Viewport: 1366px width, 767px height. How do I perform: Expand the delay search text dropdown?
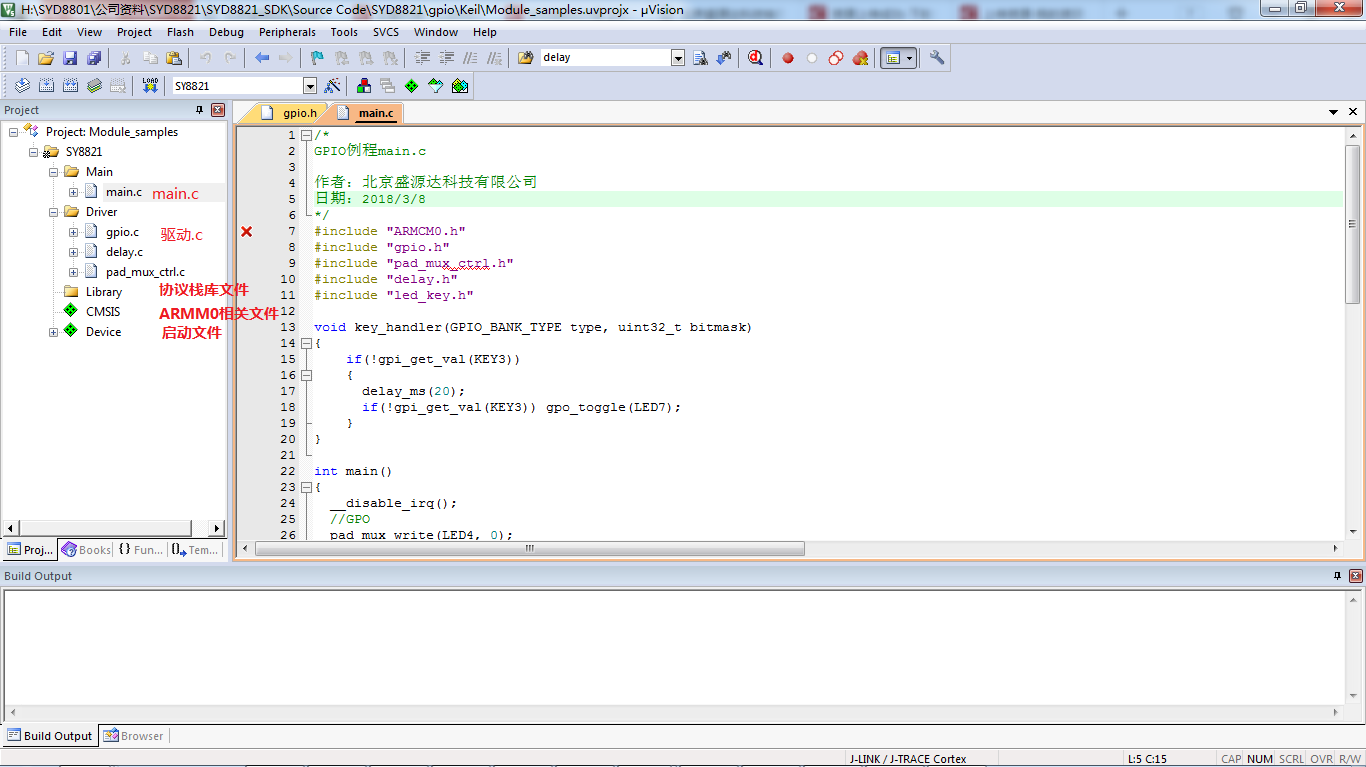tap(678, 58)
